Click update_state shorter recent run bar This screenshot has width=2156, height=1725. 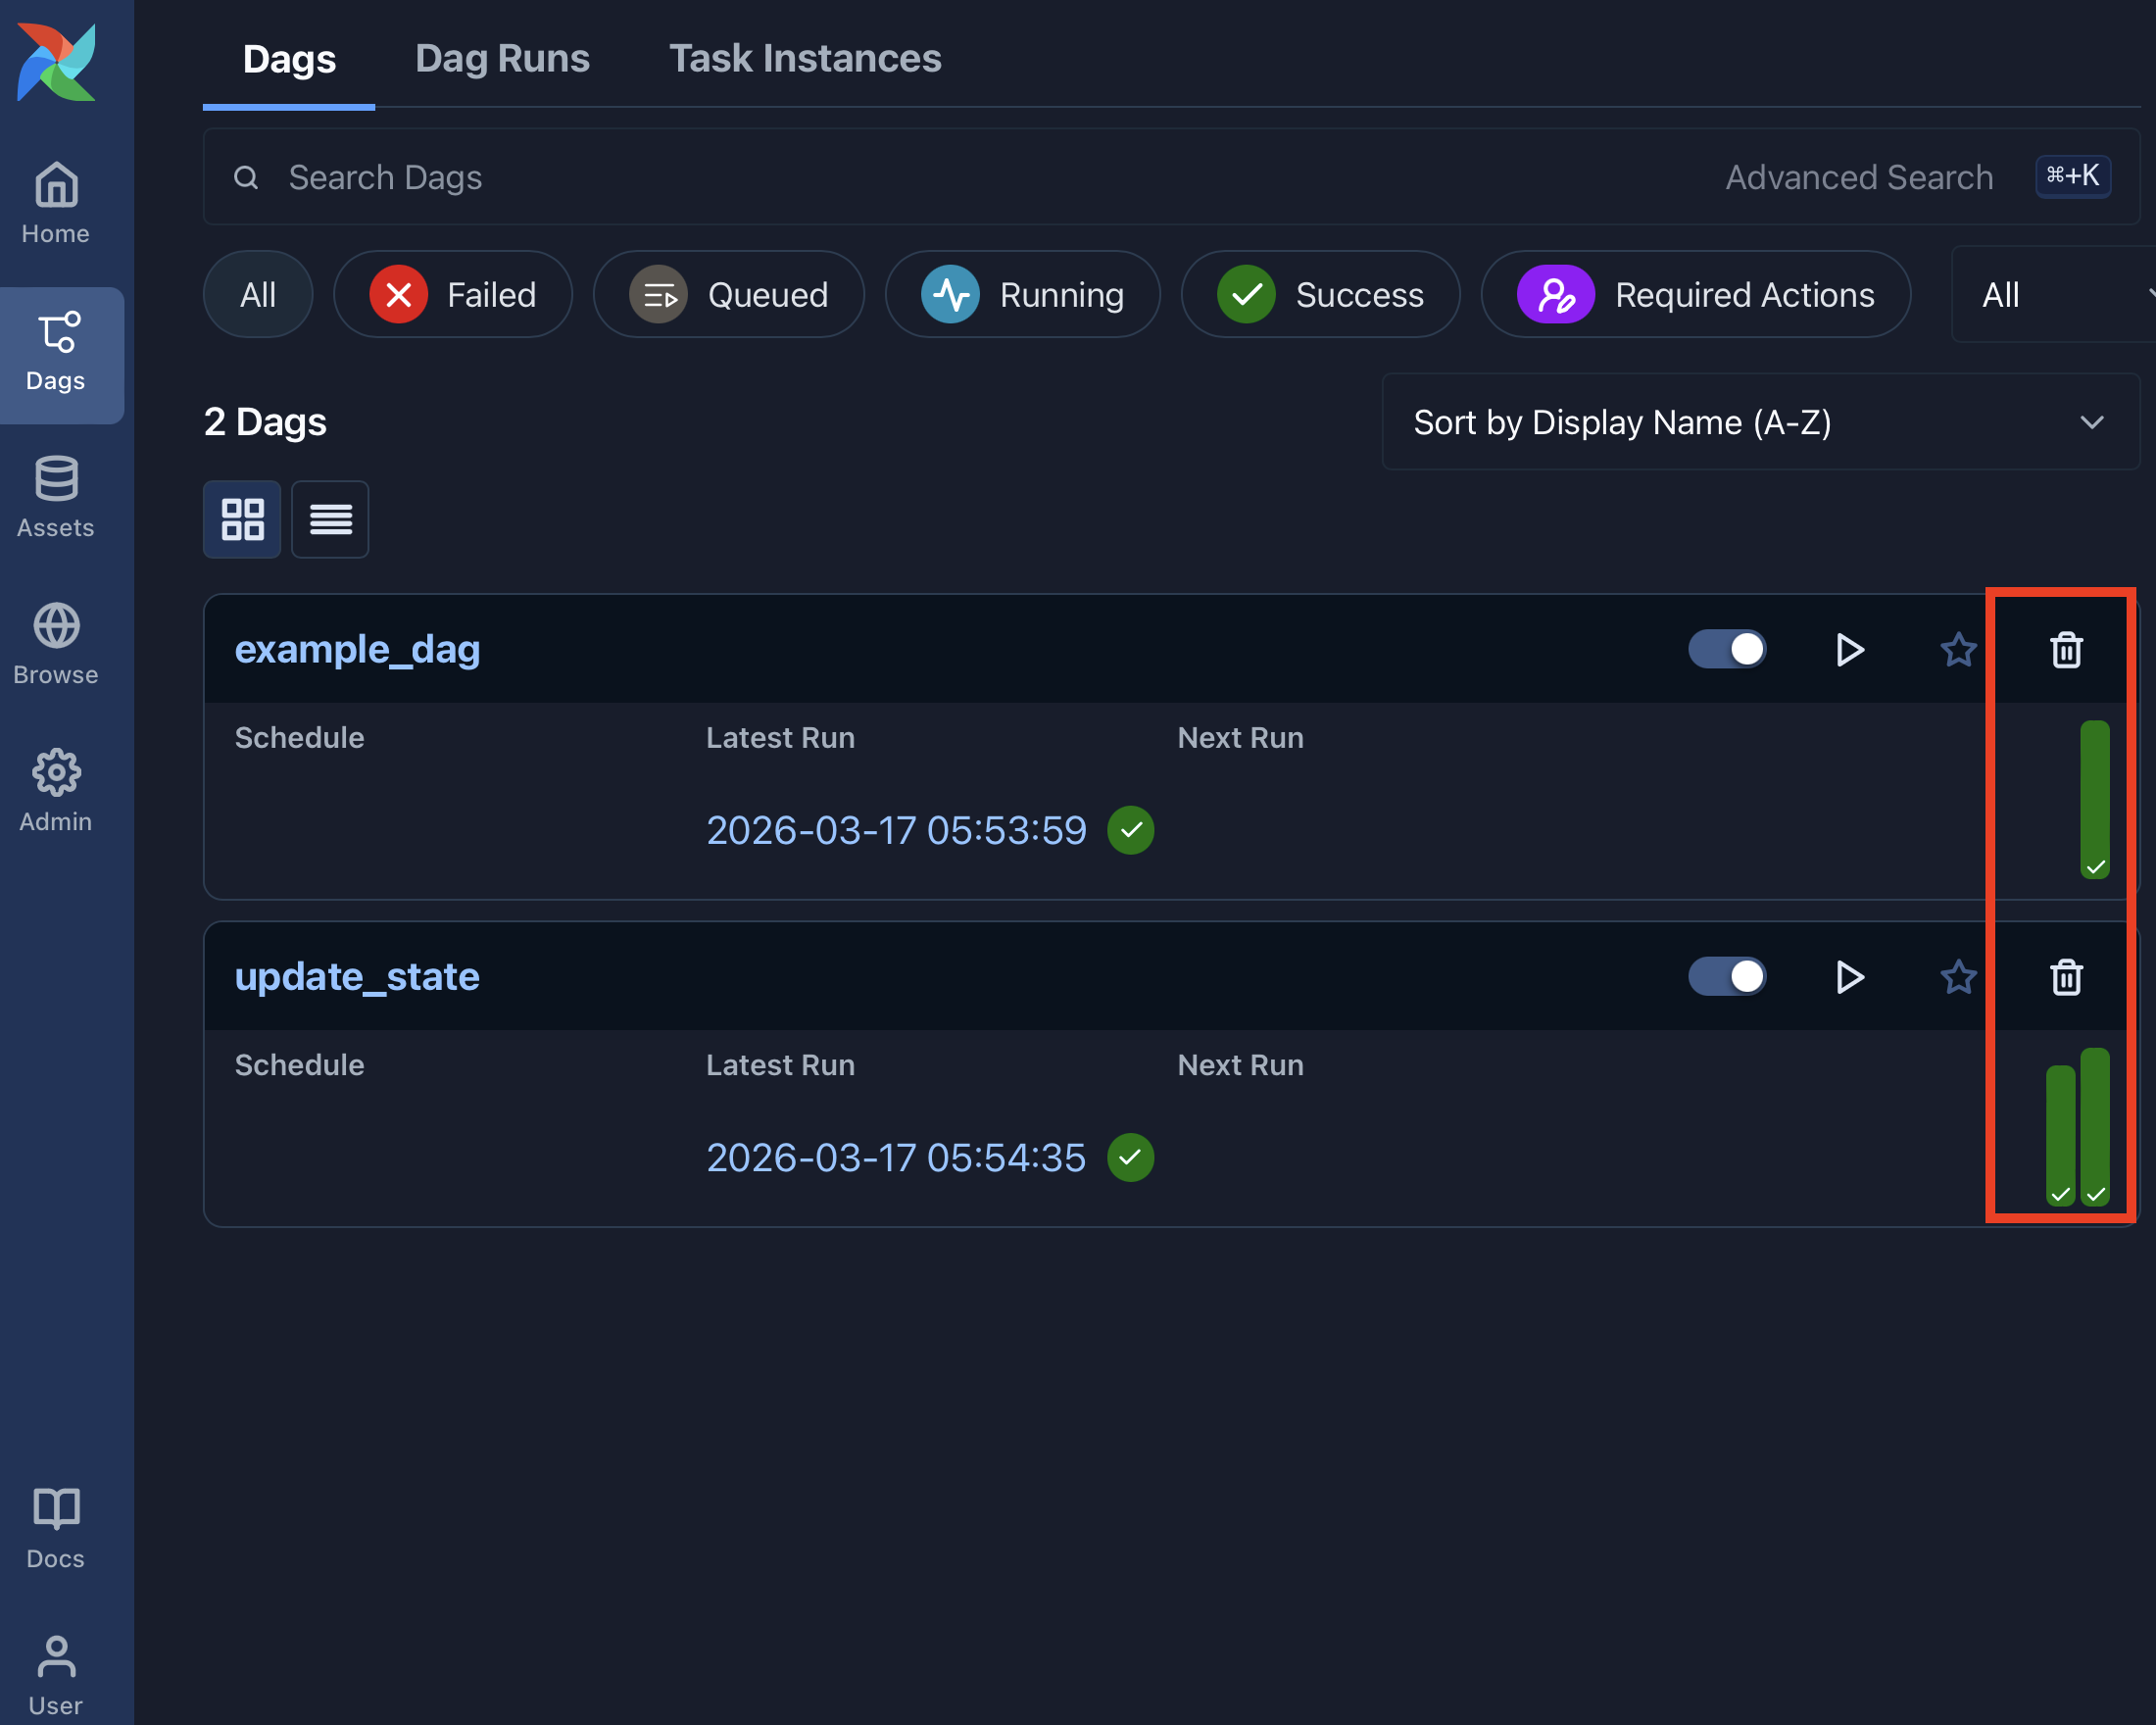pos(2060,1135)
